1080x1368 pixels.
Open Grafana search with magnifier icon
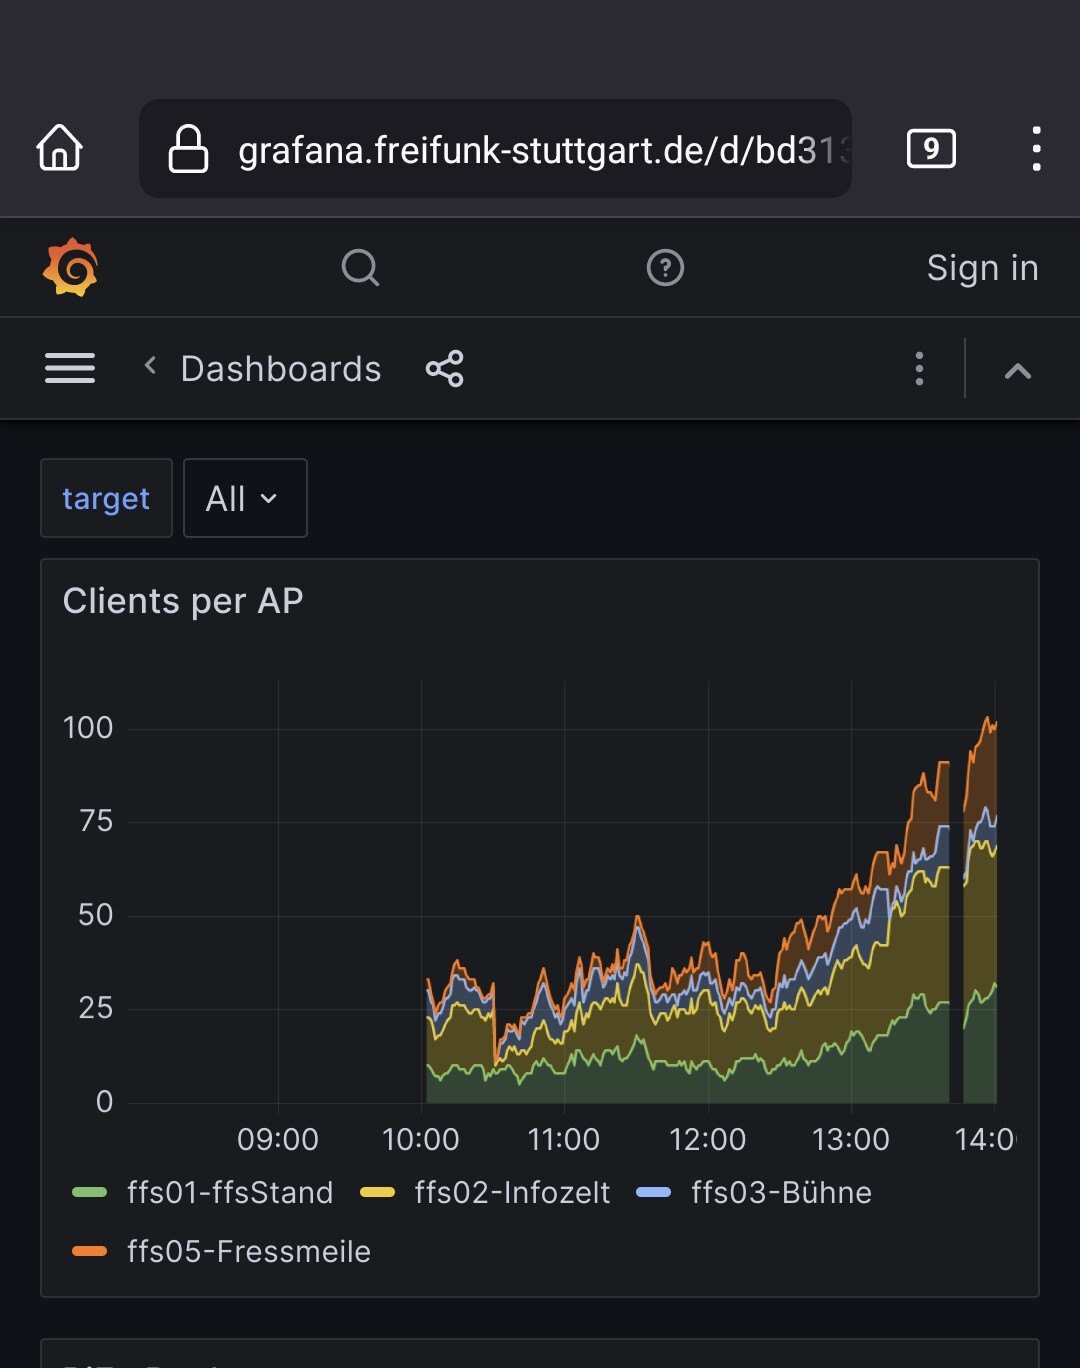pos(360,267)
